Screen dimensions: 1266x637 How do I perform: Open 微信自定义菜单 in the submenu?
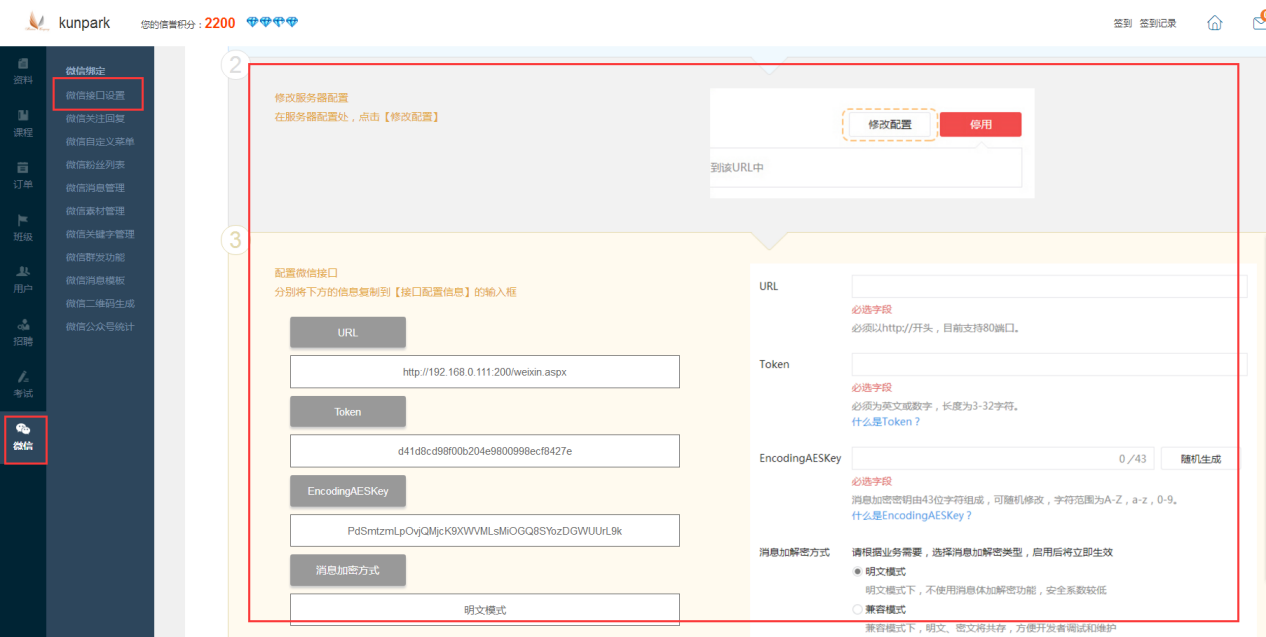[100, 141]
